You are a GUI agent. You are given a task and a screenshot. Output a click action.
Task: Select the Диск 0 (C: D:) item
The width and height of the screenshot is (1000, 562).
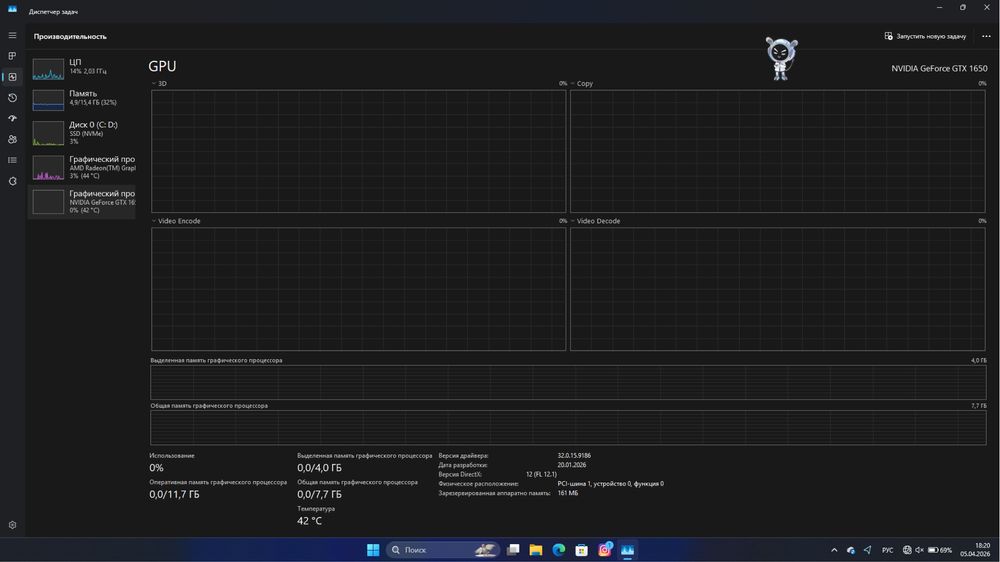click(82, 133)
